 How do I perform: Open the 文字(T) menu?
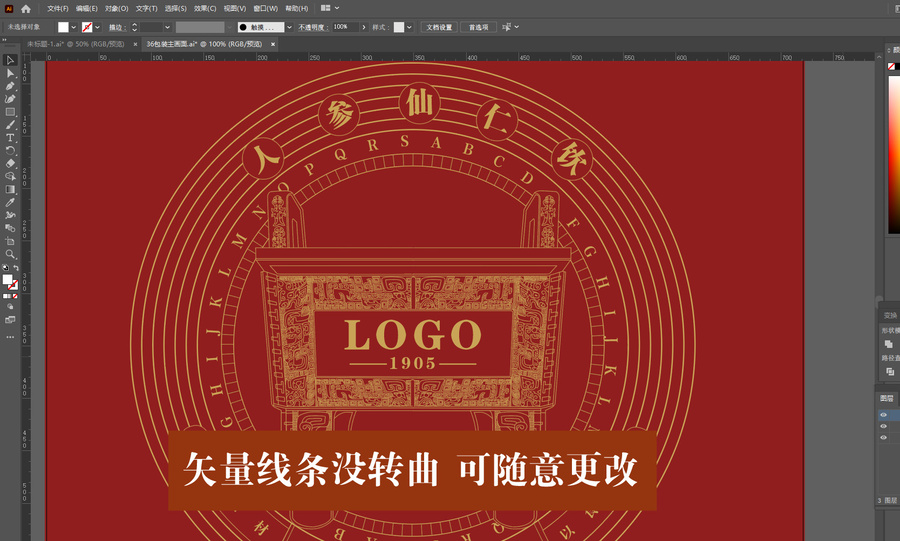pyautogui.click(x=146, y=9)
